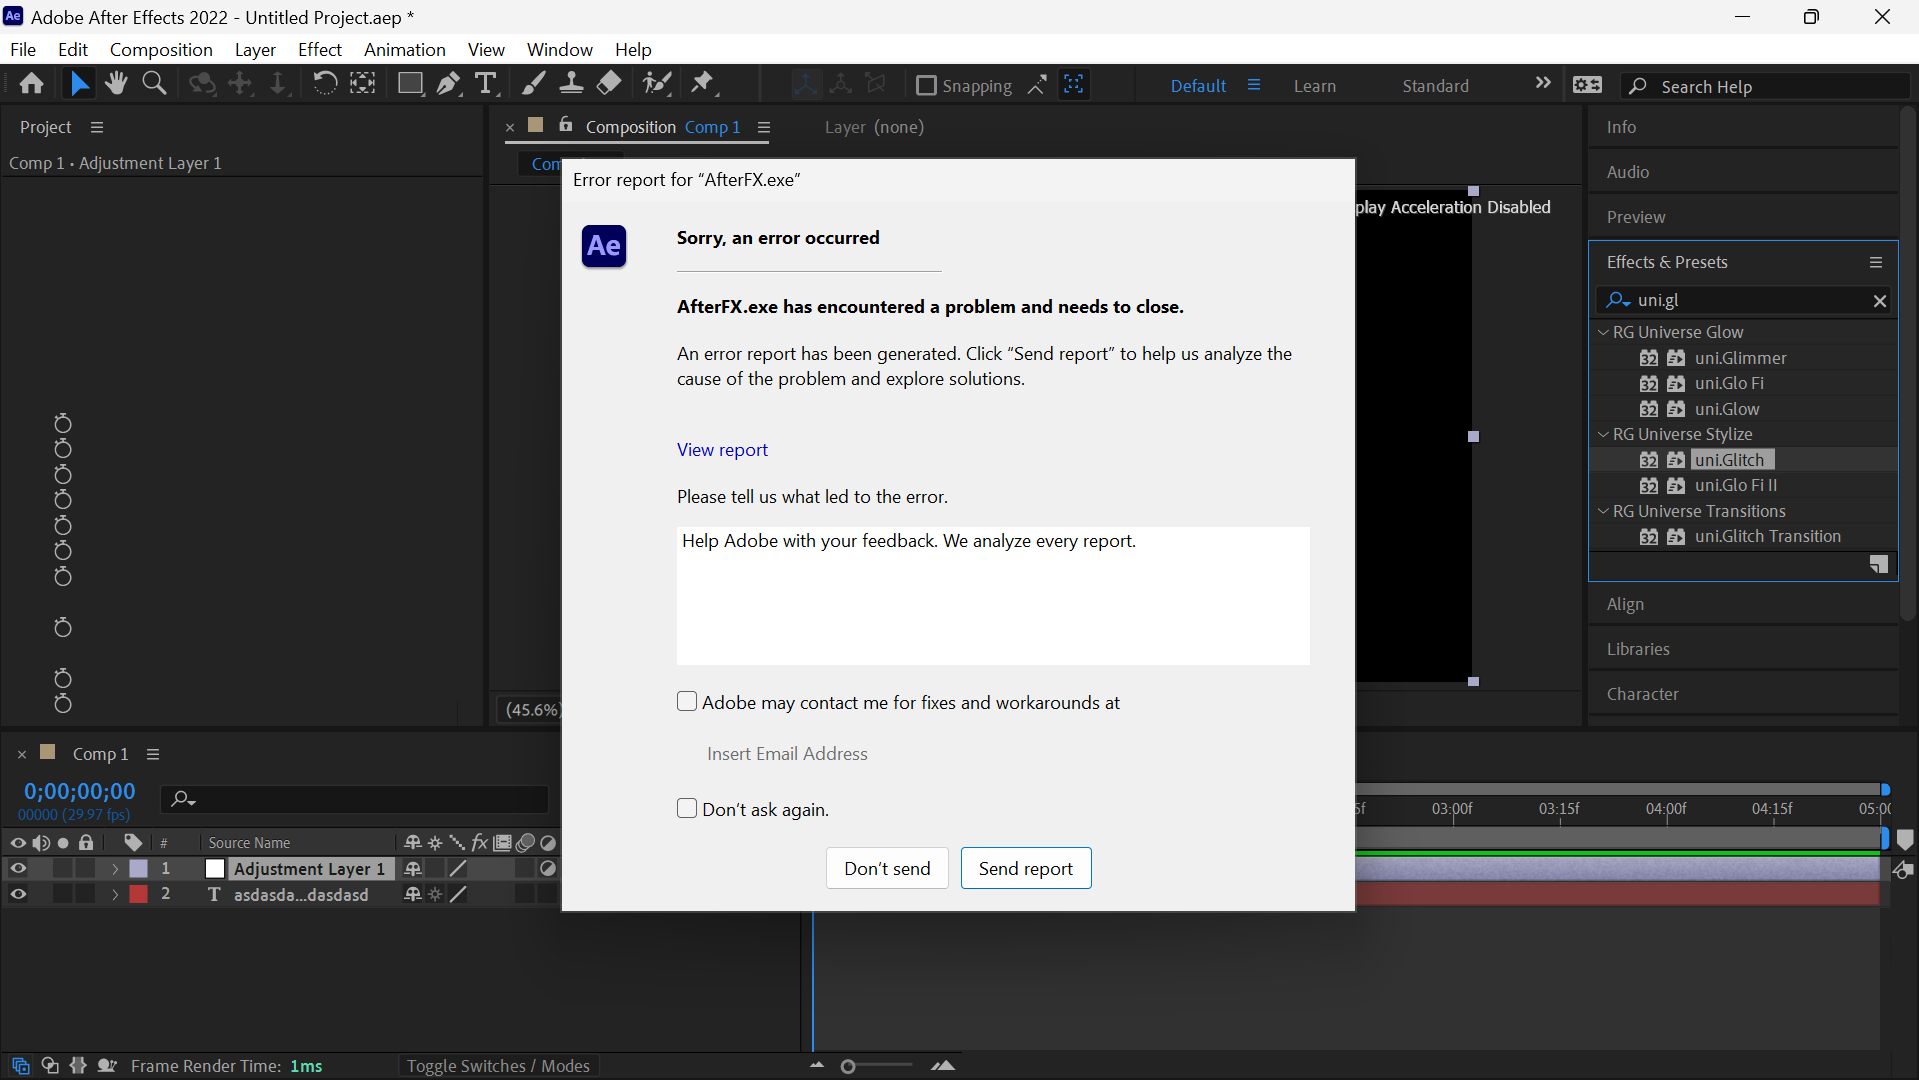
Task: Create new bin icon in Effects & Presets
Action: point(1879,565)
